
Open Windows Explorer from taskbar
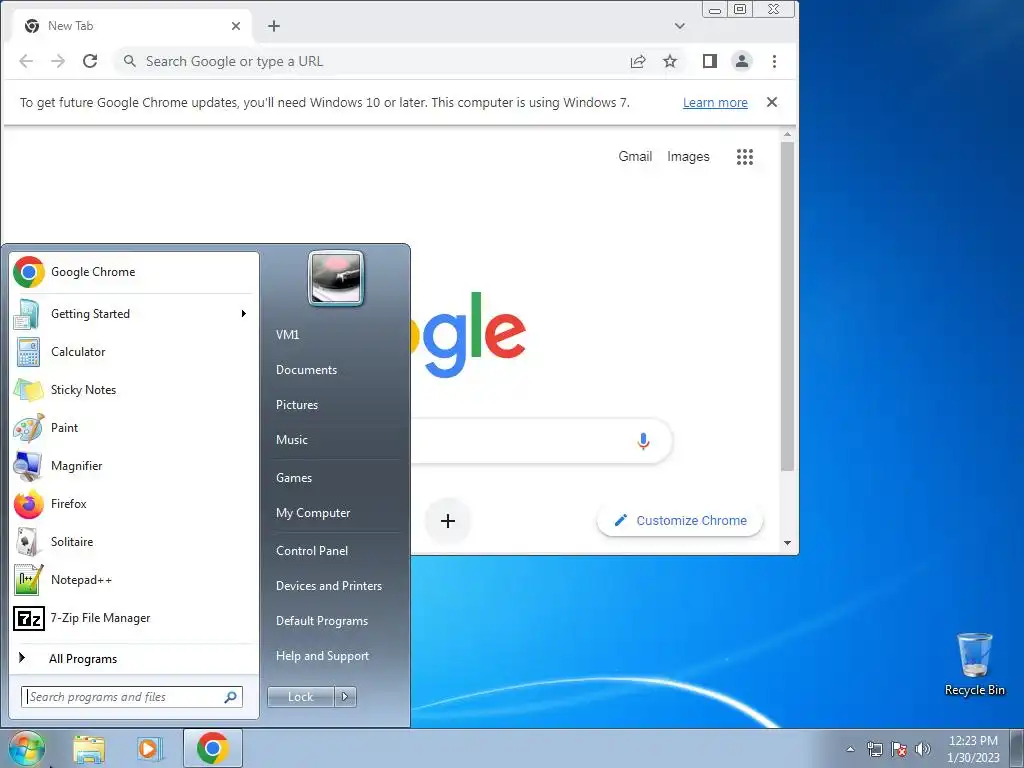(x=89, y=749)
